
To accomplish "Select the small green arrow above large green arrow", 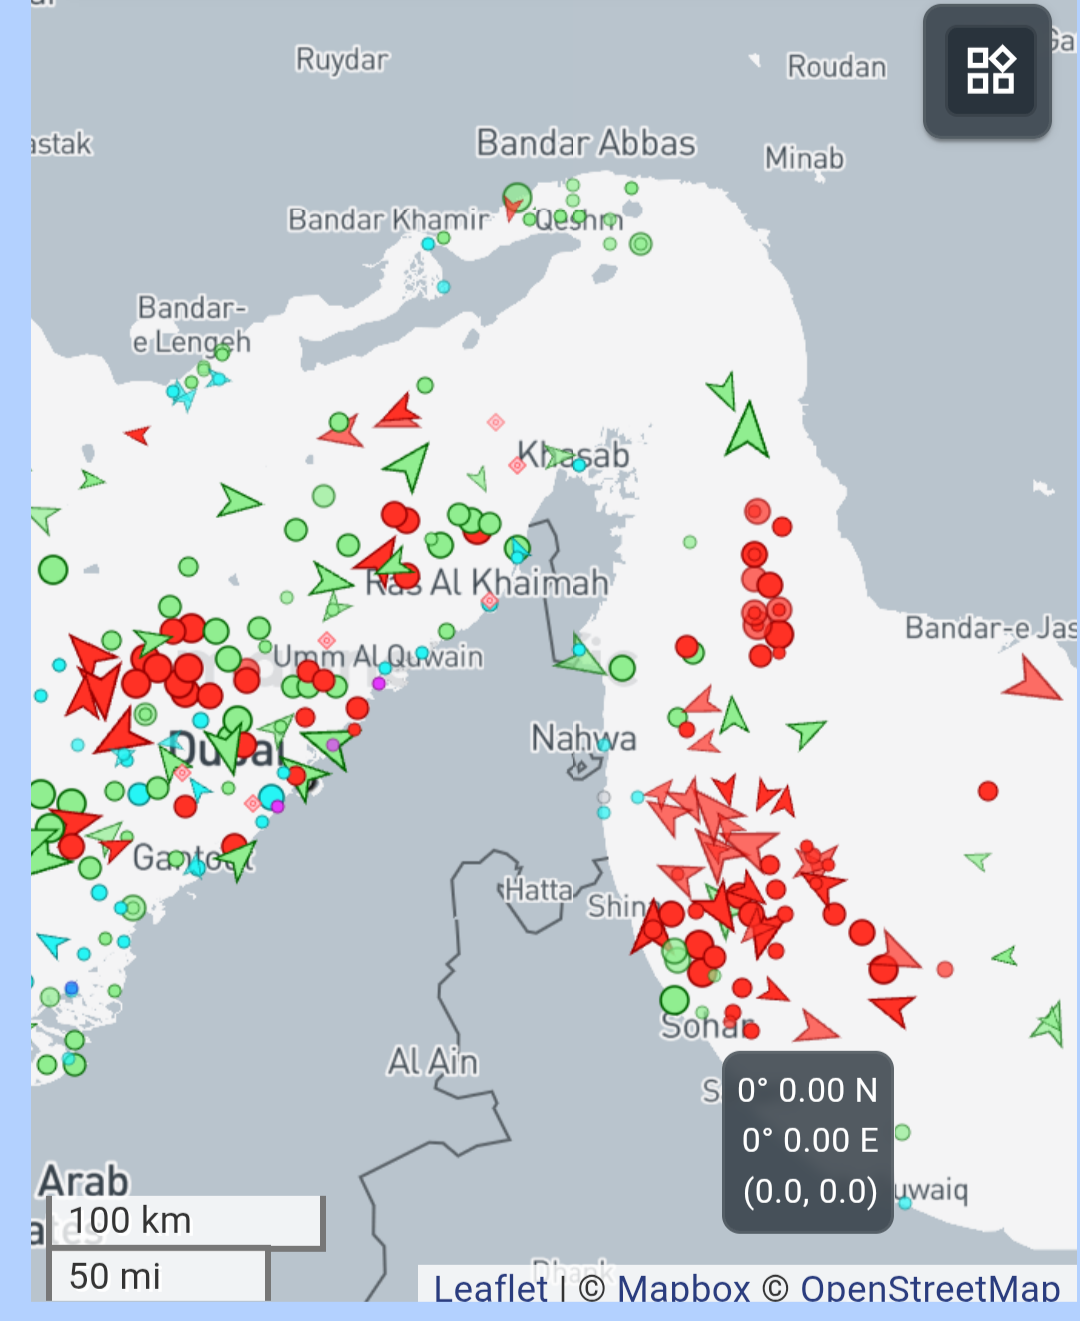I will coord(722,391).
